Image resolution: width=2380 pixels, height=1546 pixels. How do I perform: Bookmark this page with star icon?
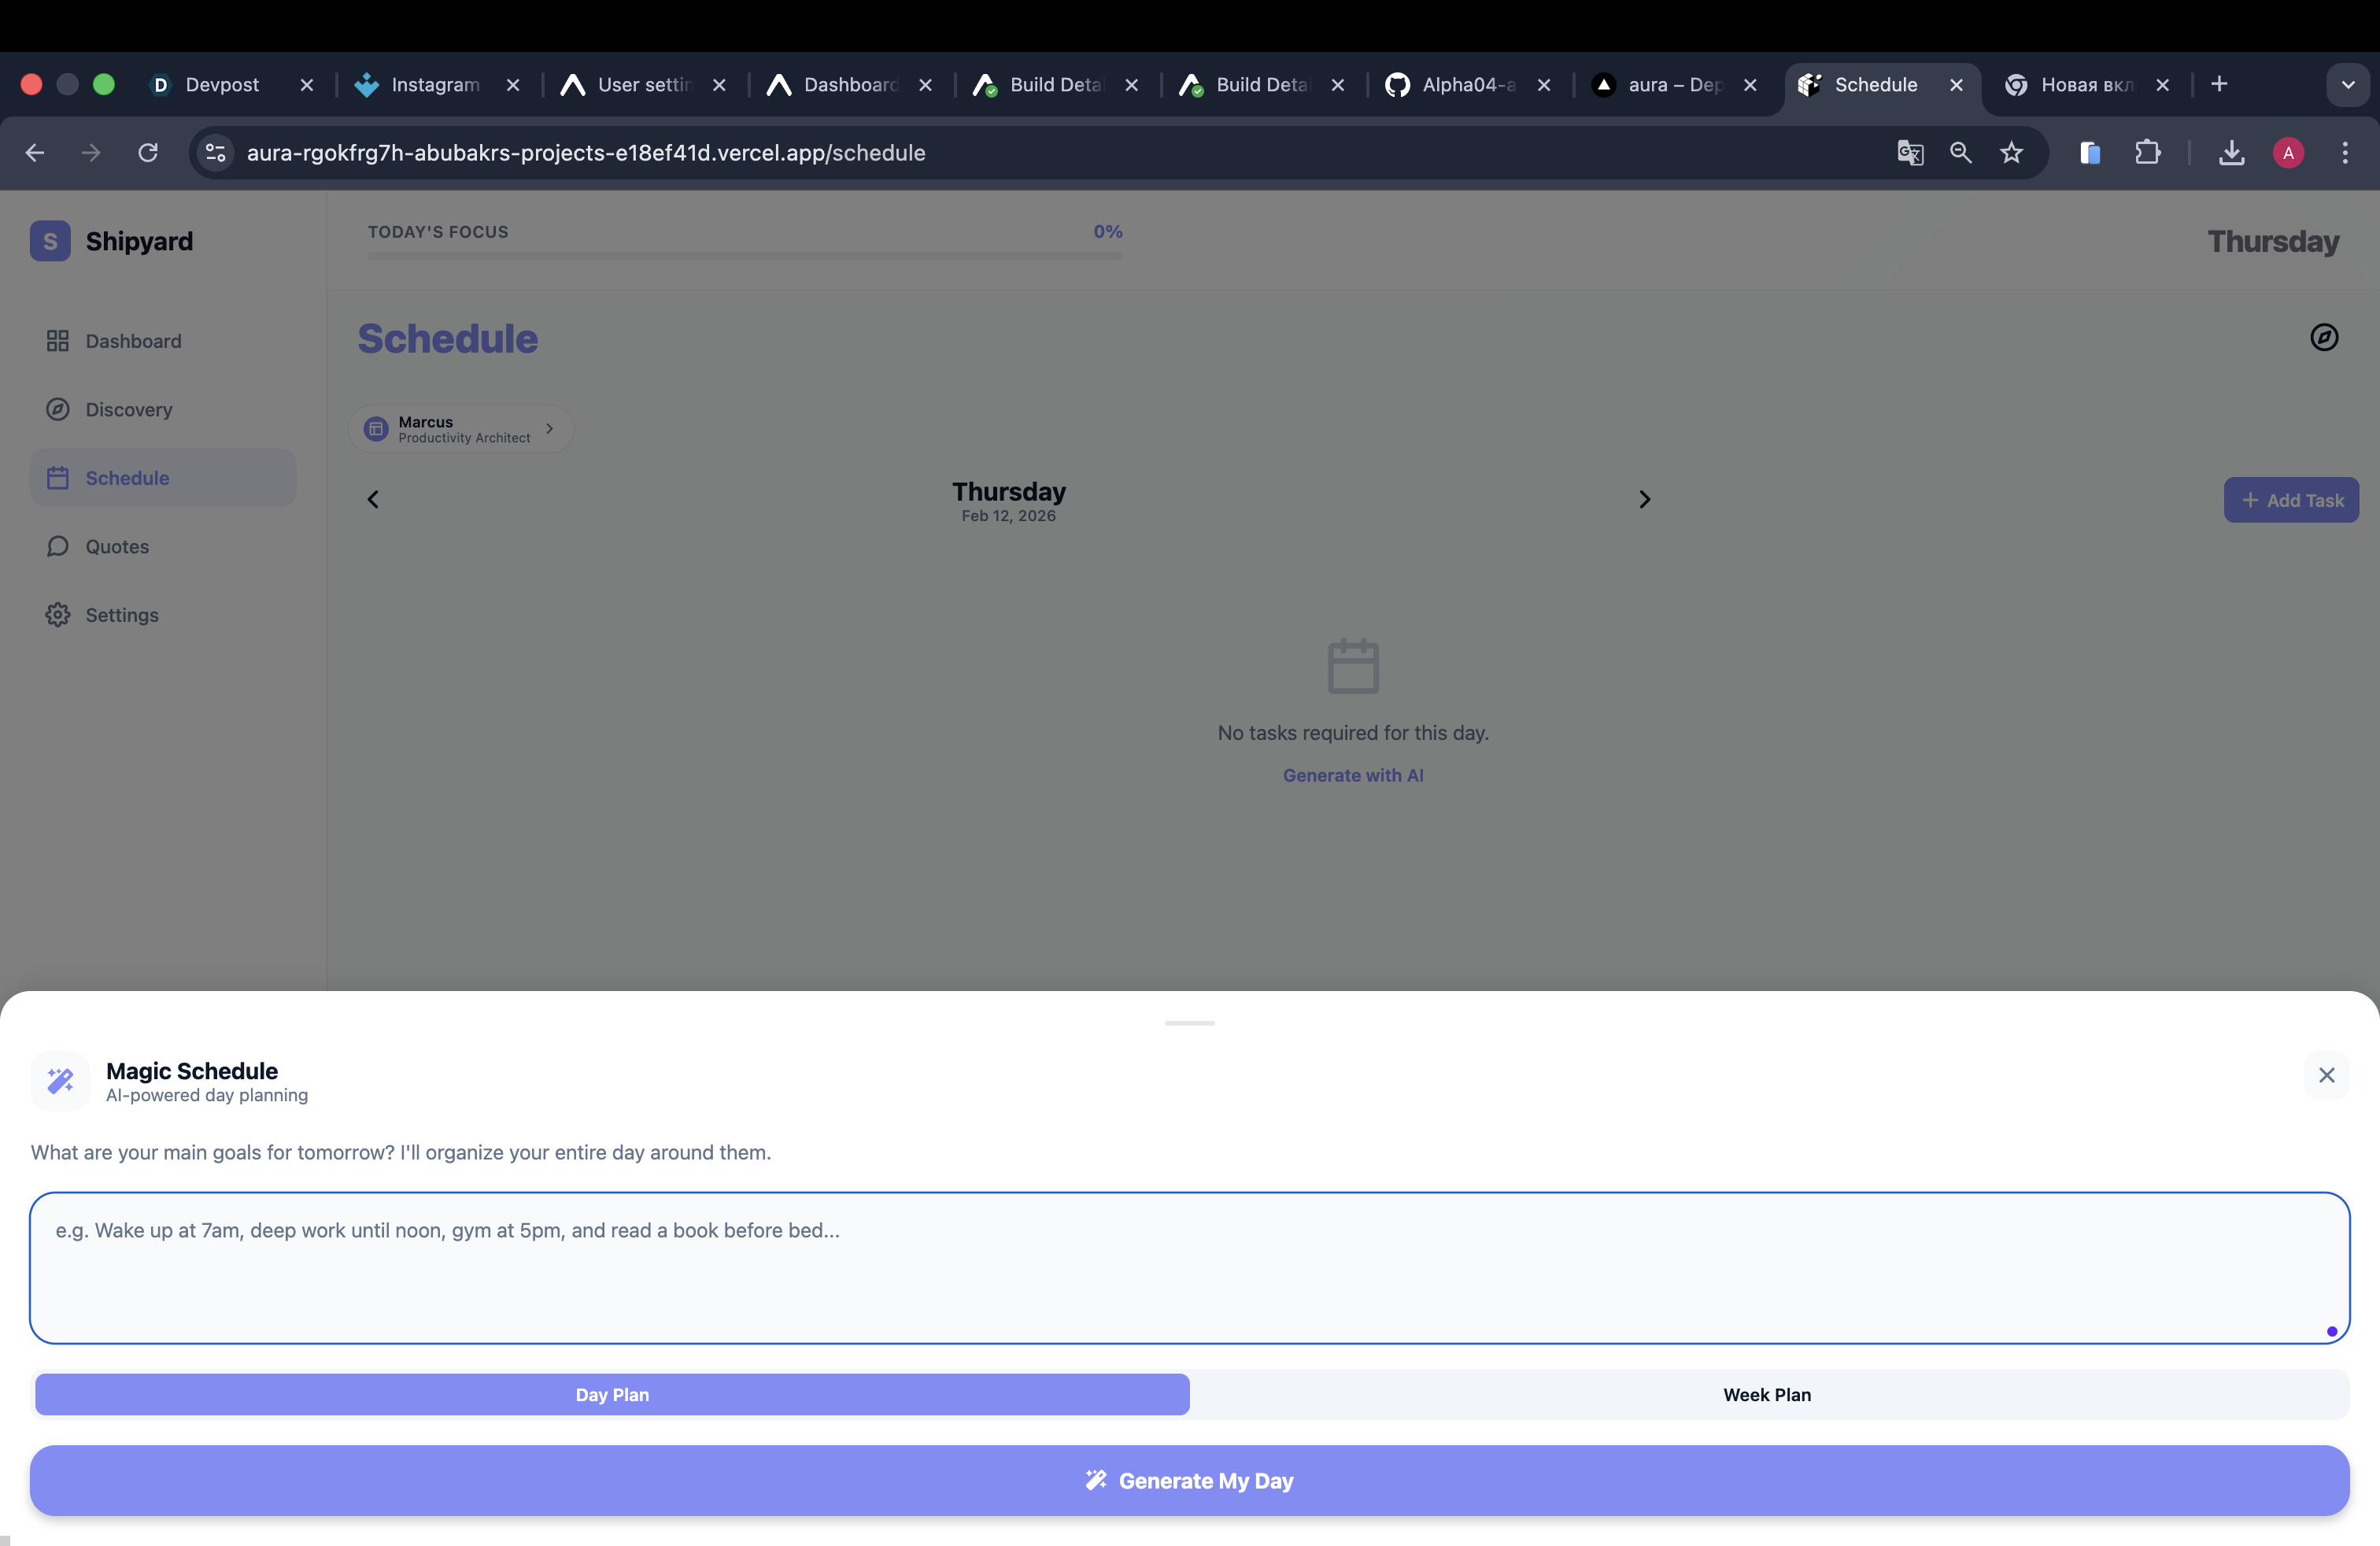pos(2011,153)
